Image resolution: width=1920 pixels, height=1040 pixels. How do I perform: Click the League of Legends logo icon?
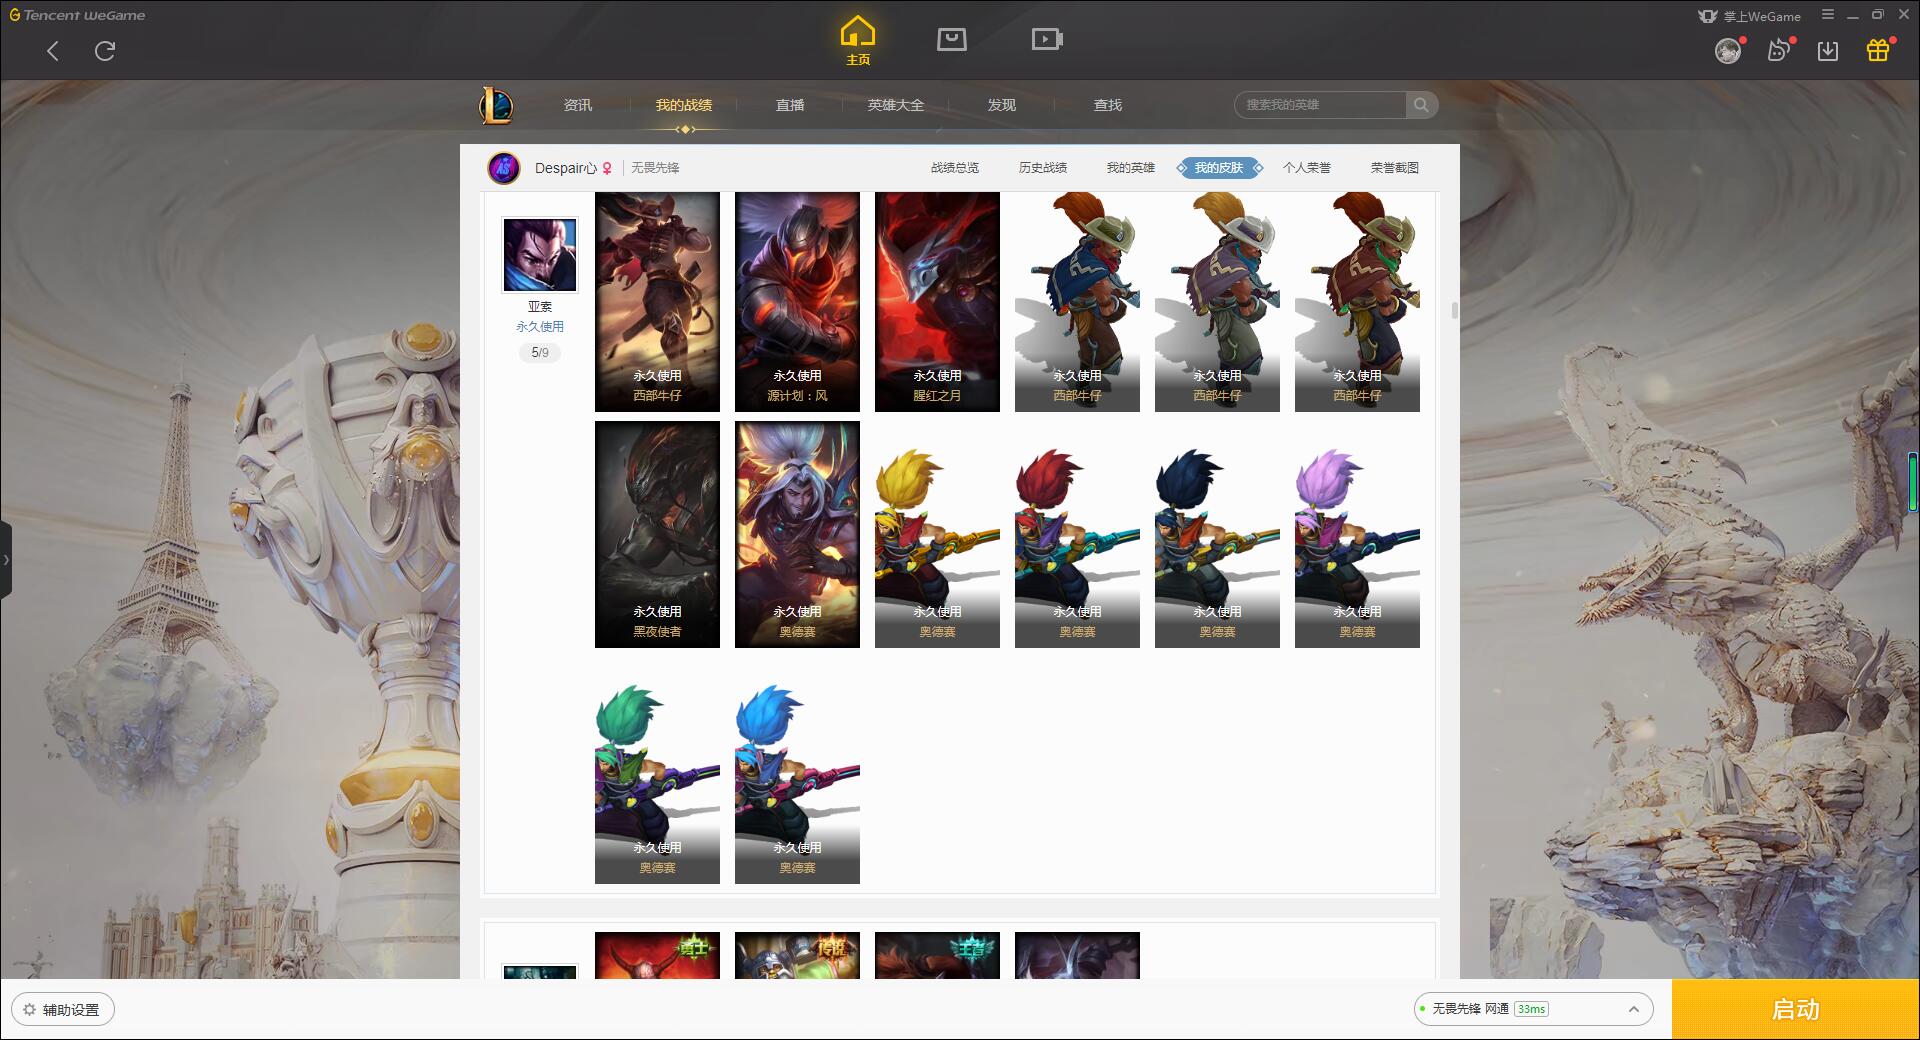coord(497,105)
